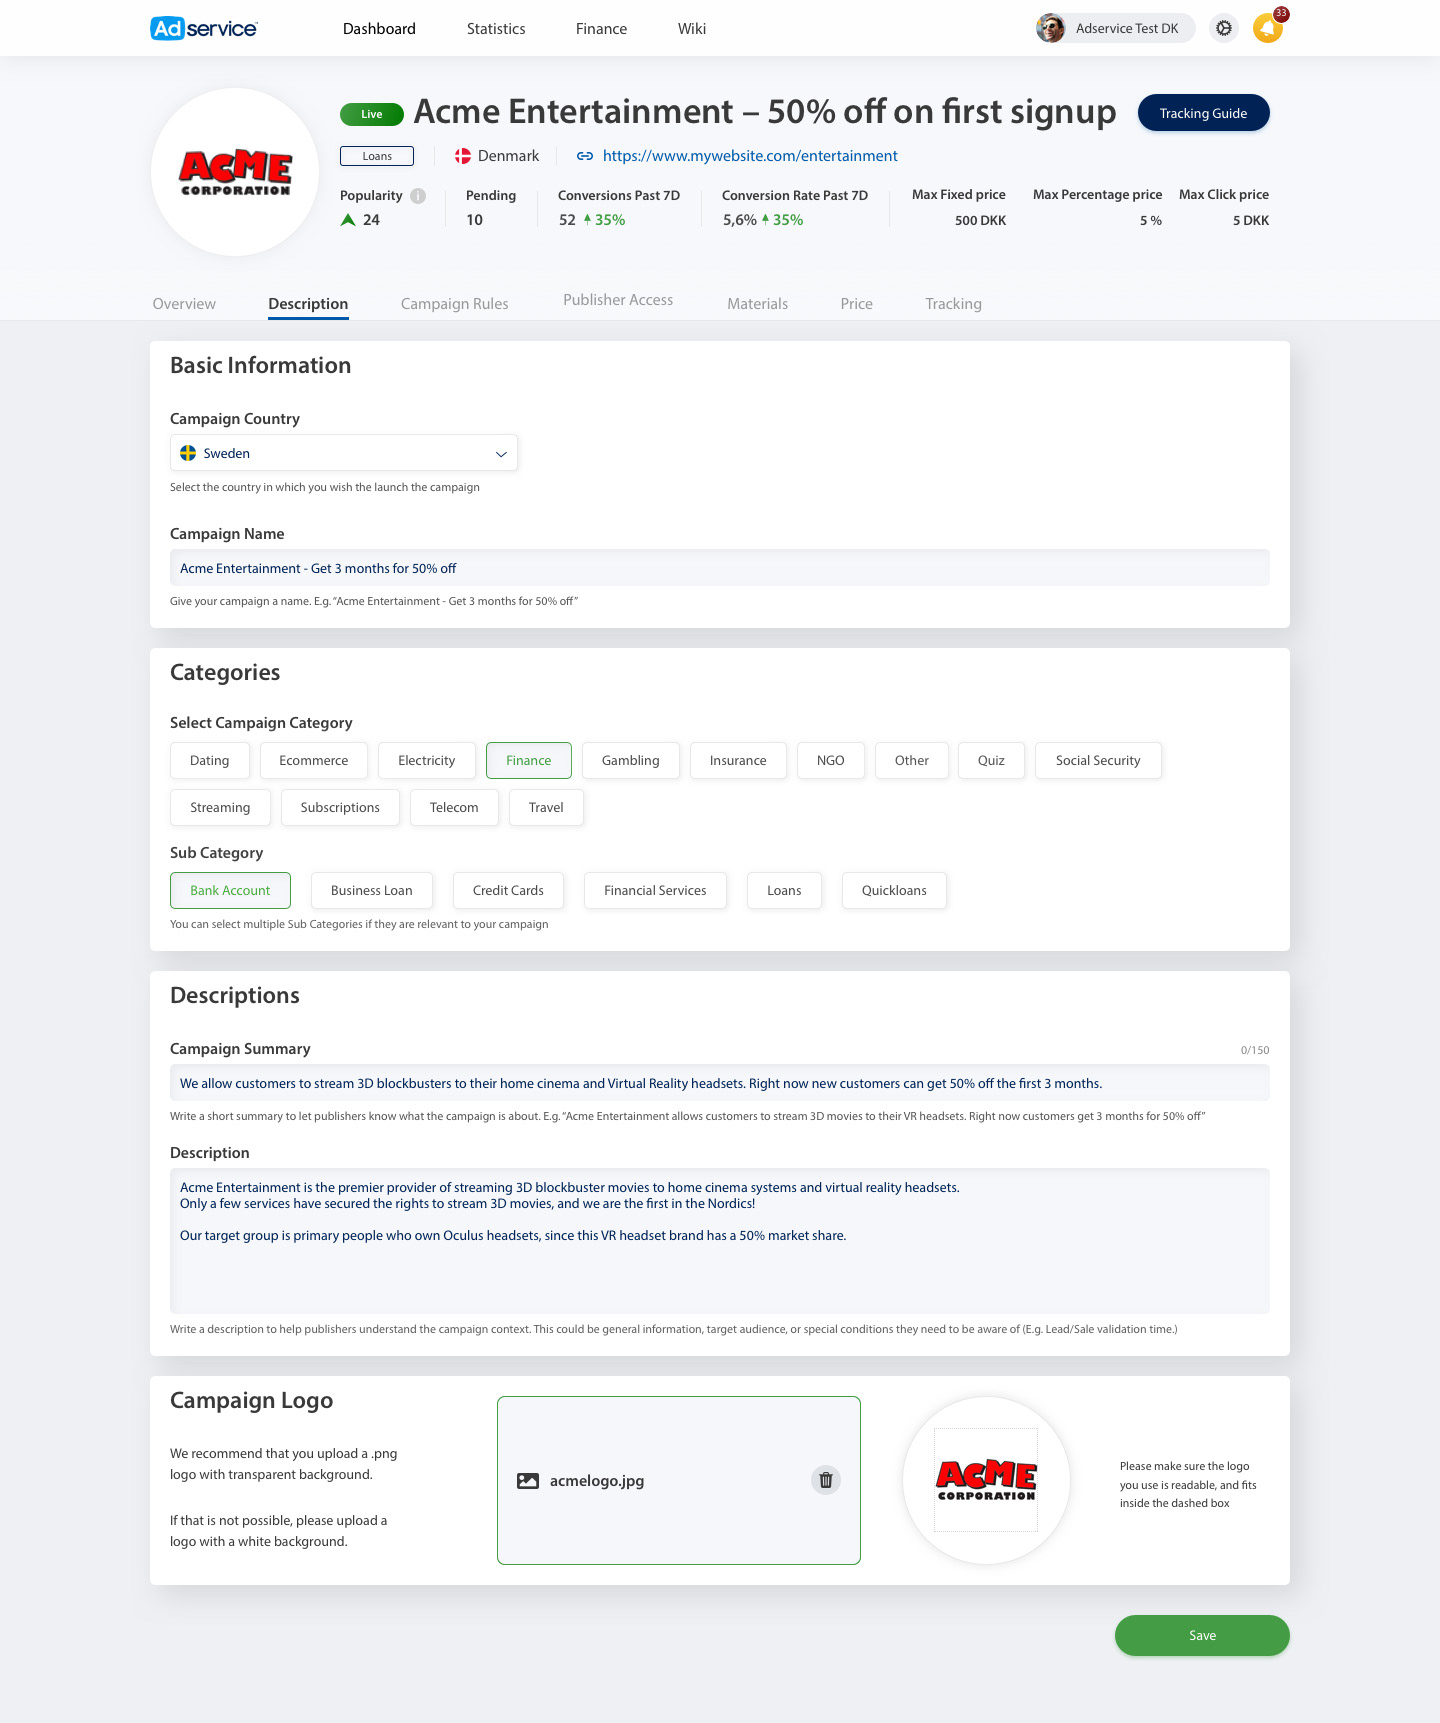Select the Loans sub category chip
This screenshot has height=1723, width=1440.
(784, 891)
